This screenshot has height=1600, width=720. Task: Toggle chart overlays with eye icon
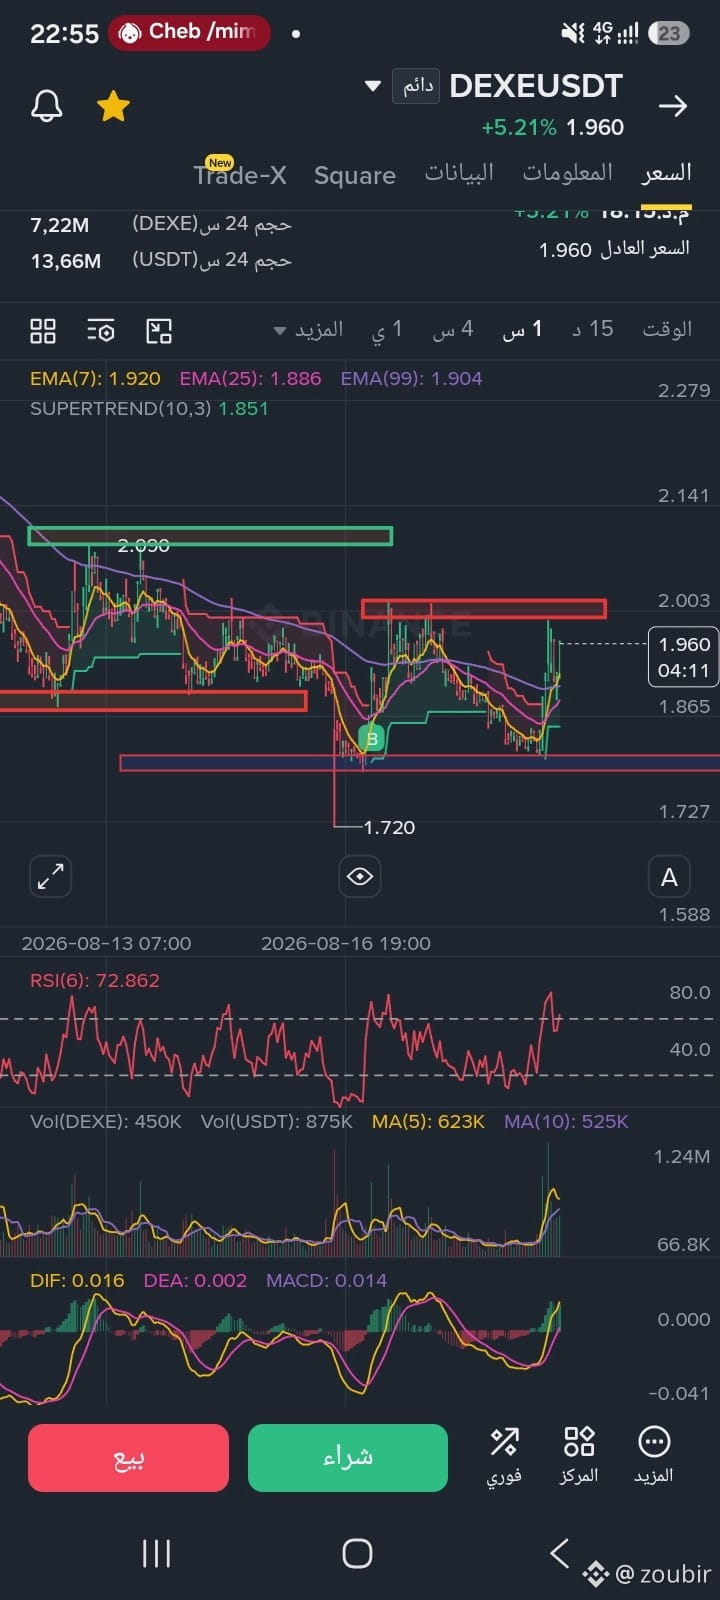[360, 876]
